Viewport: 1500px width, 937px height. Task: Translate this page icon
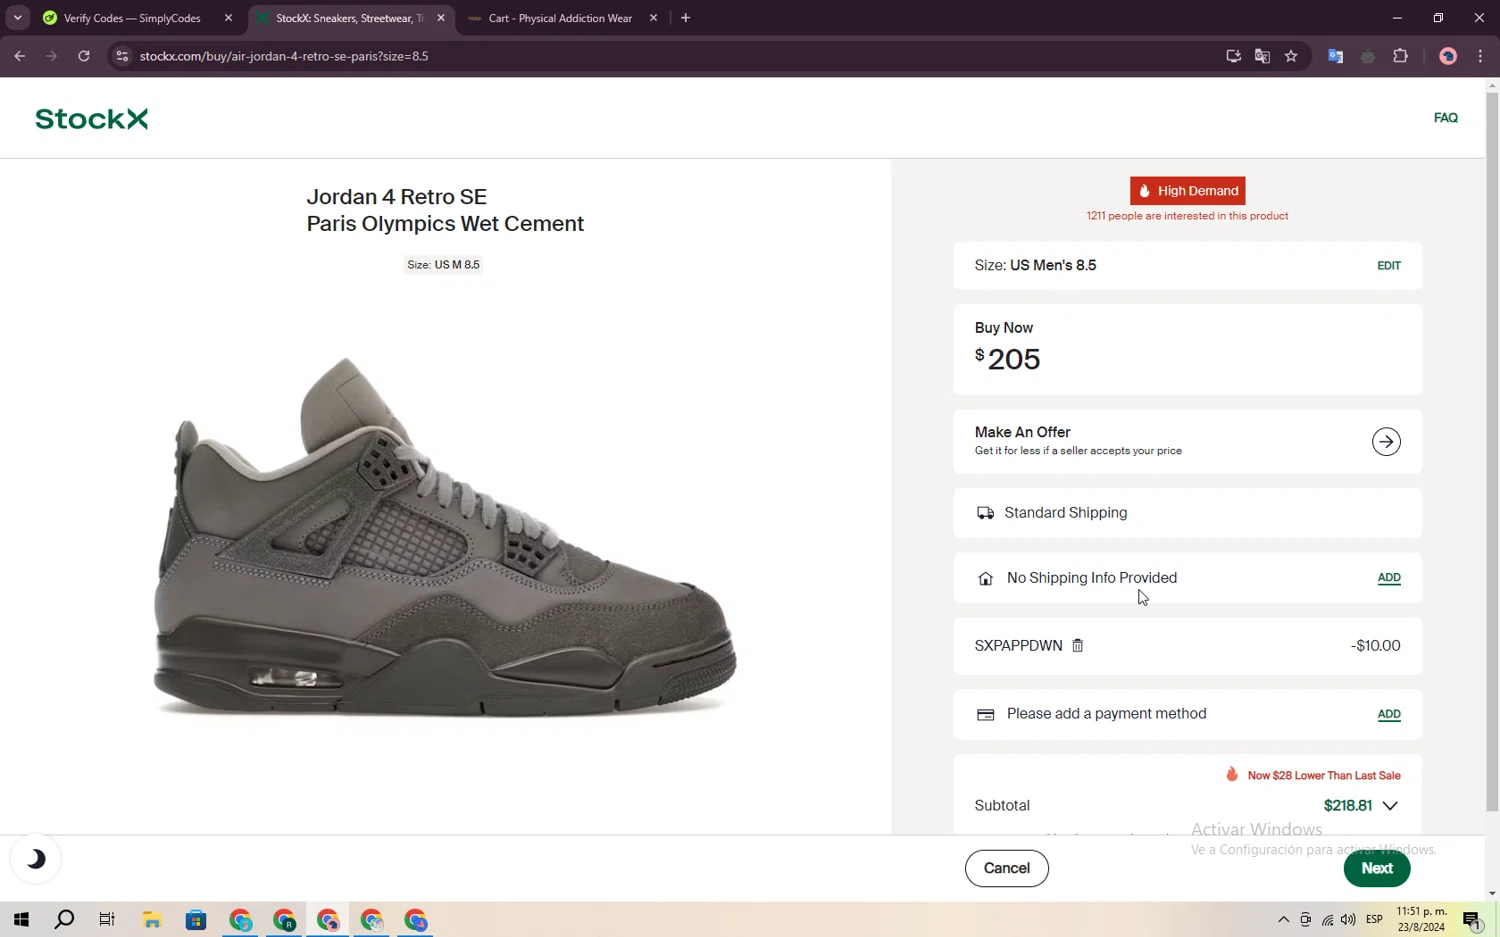[x=1262, y=56]
